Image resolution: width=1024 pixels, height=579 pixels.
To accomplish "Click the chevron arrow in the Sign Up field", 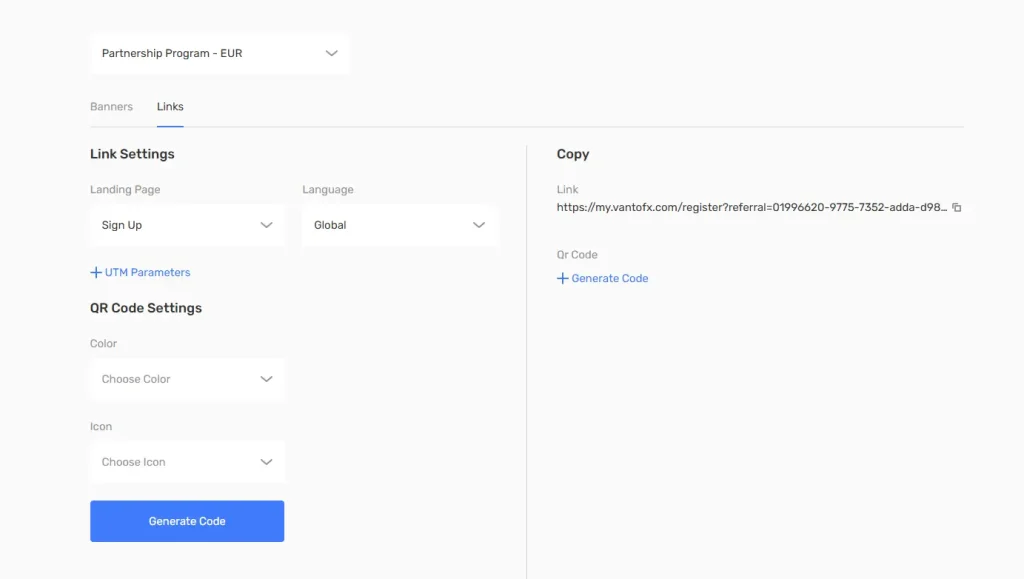I will coord(266,225).
